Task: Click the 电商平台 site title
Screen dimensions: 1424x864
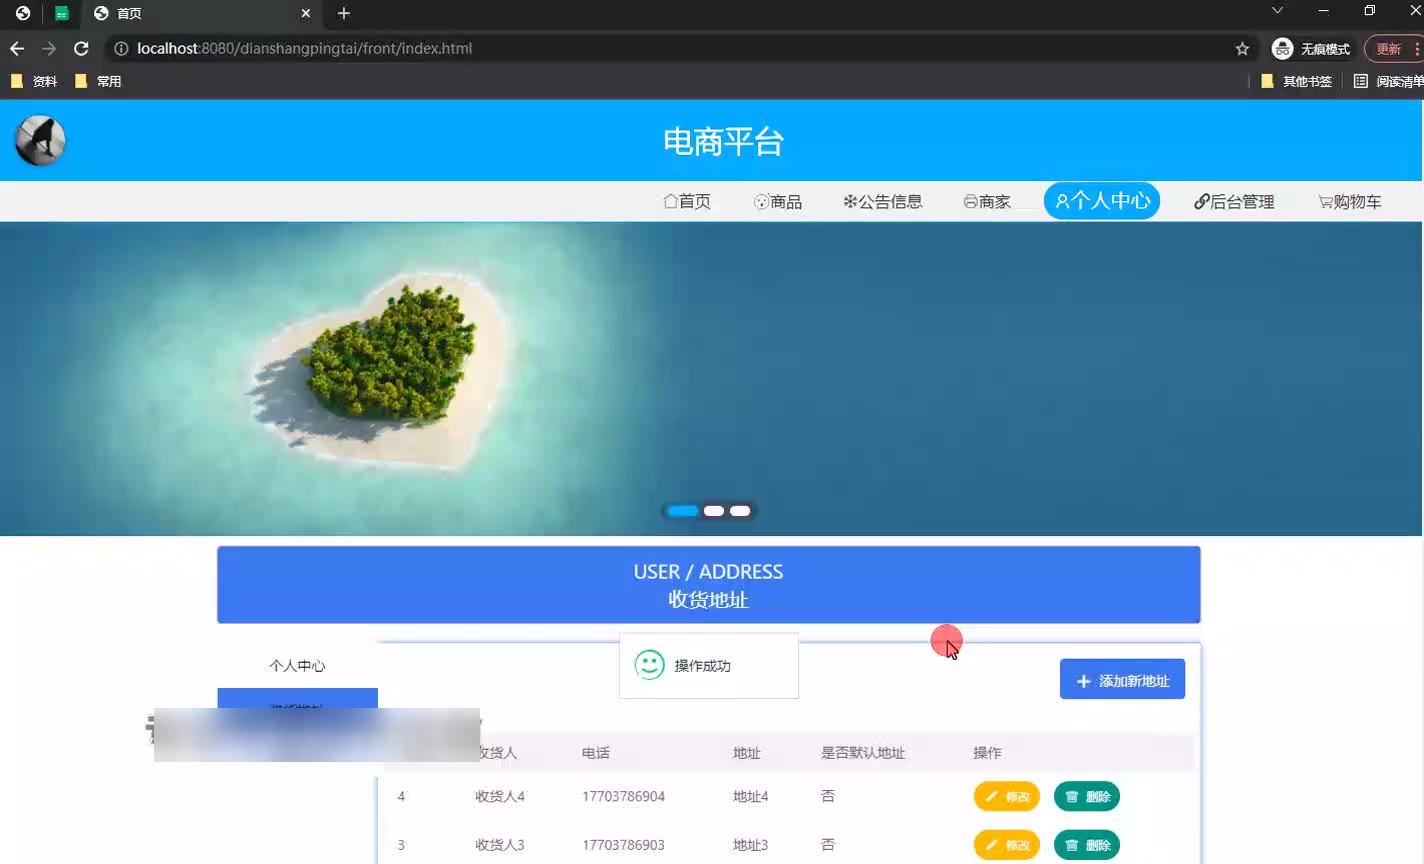Action: (x=723, y=141)
